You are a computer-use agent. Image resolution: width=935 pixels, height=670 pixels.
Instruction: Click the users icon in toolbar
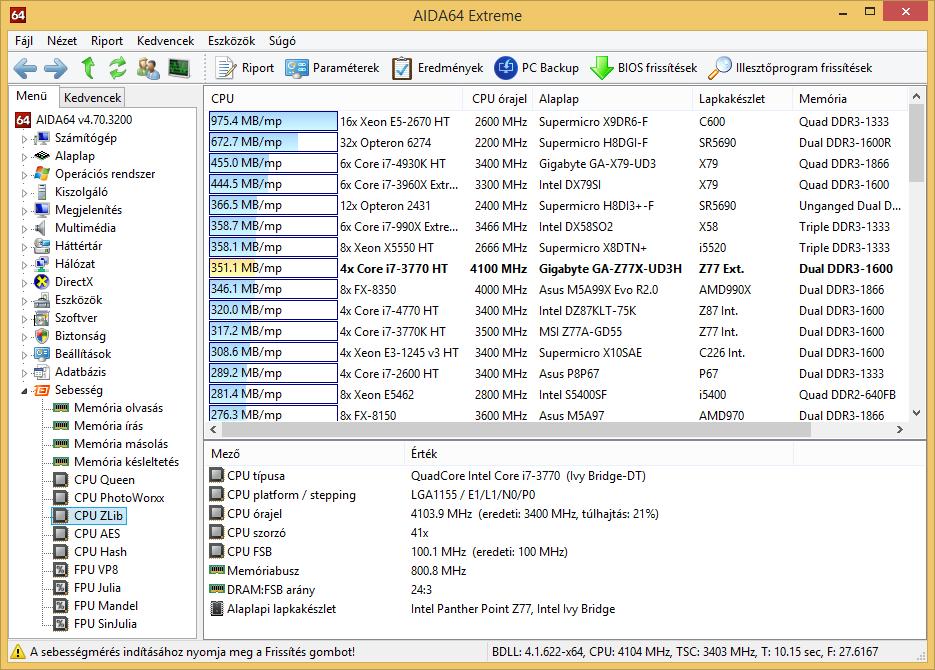[148, 68]
